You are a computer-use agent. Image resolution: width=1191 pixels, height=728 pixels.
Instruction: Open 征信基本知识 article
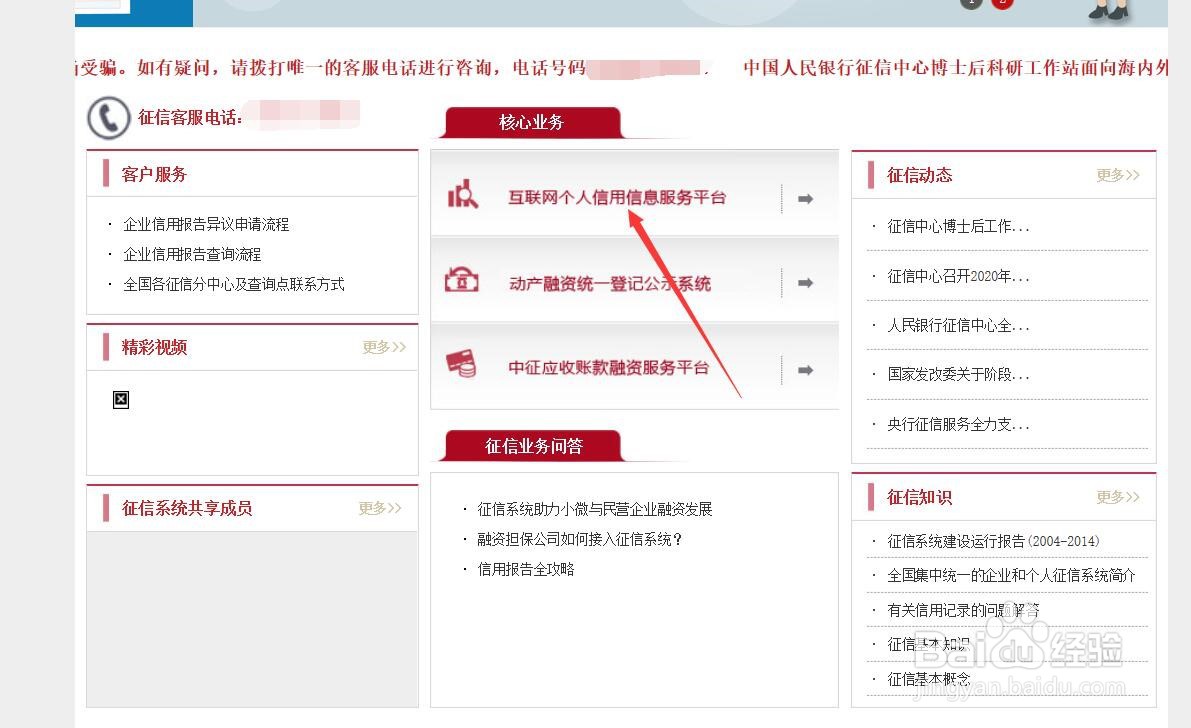(928, 644)
